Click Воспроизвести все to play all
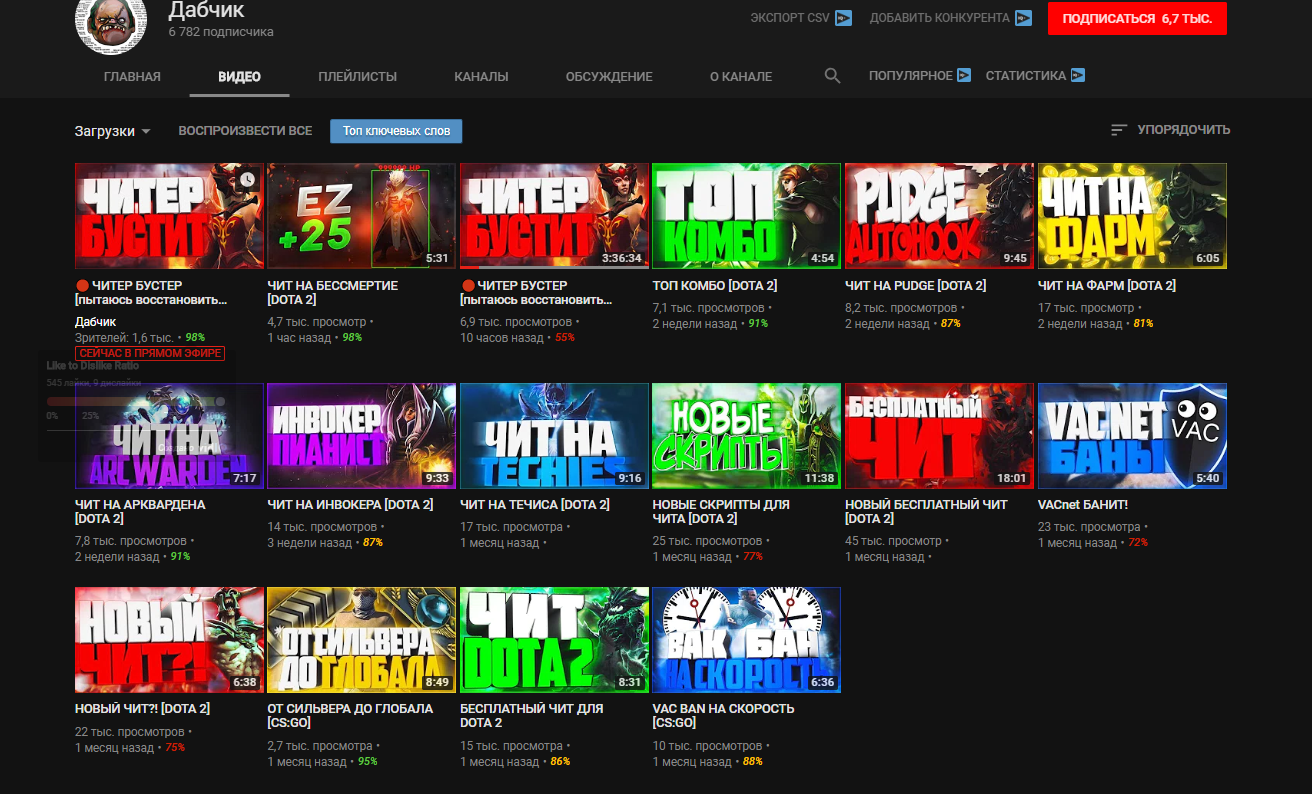 (x=245, y=131)
